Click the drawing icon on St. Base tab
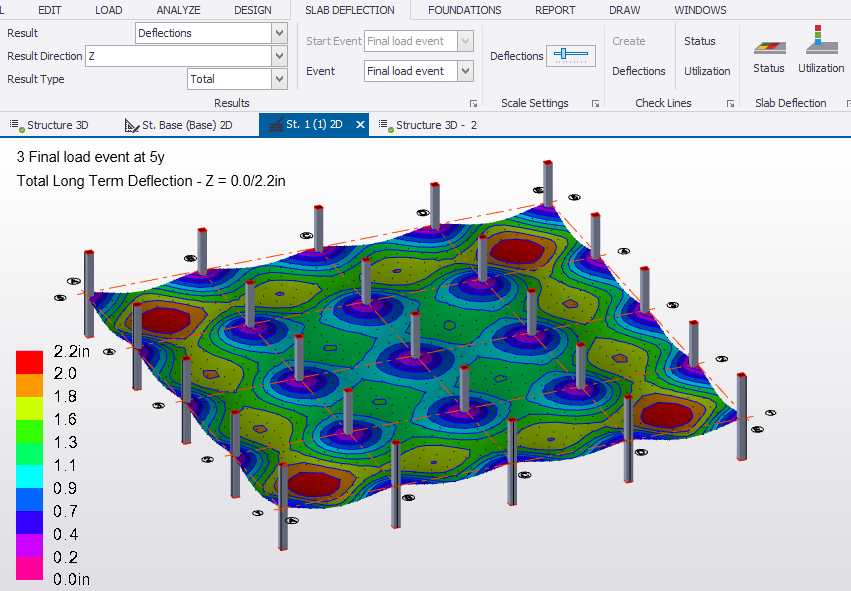Image resolution: width=851 pixels, height=591 pixels. [x=129, y=124]
